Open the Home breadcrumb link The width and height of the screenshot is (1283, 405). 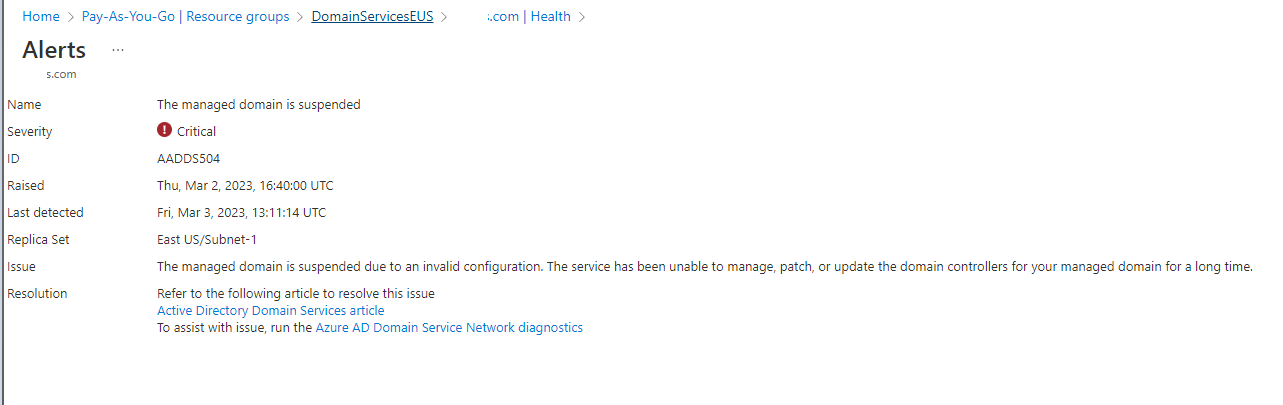click(x=40, y=17)
